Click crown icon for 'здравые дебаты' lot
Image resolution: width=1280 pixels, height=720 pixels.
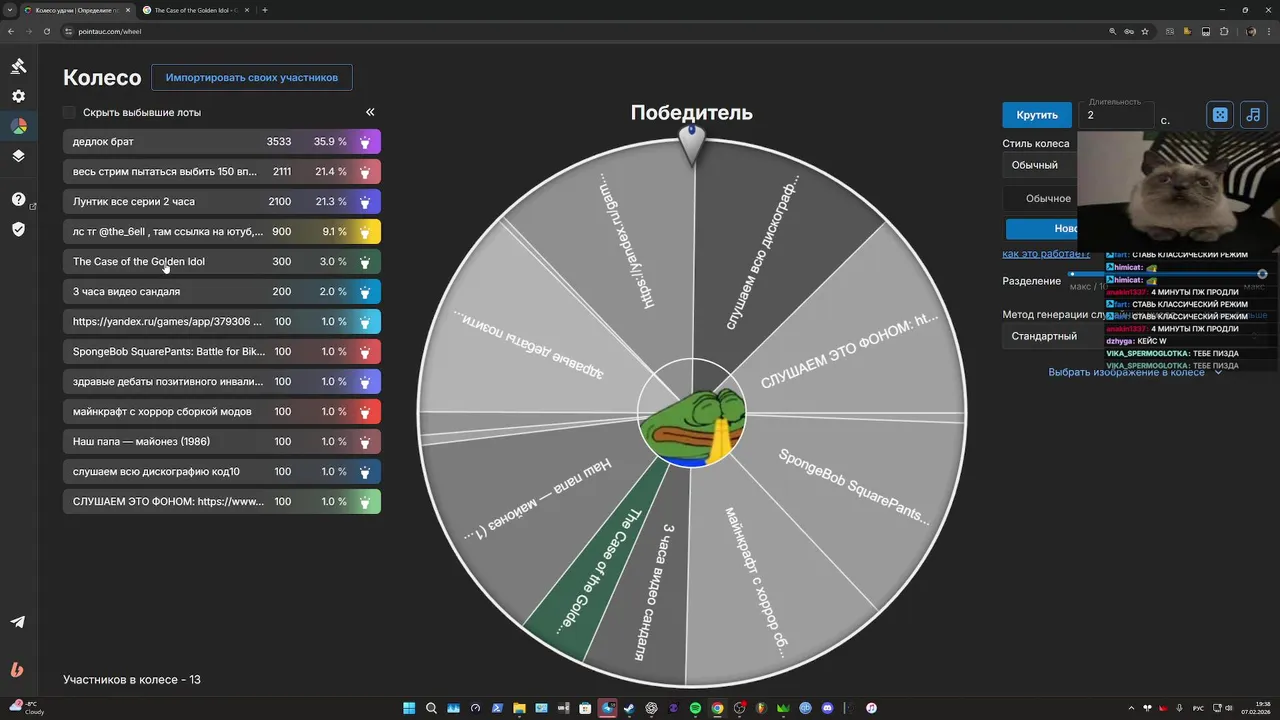(365, 382)
